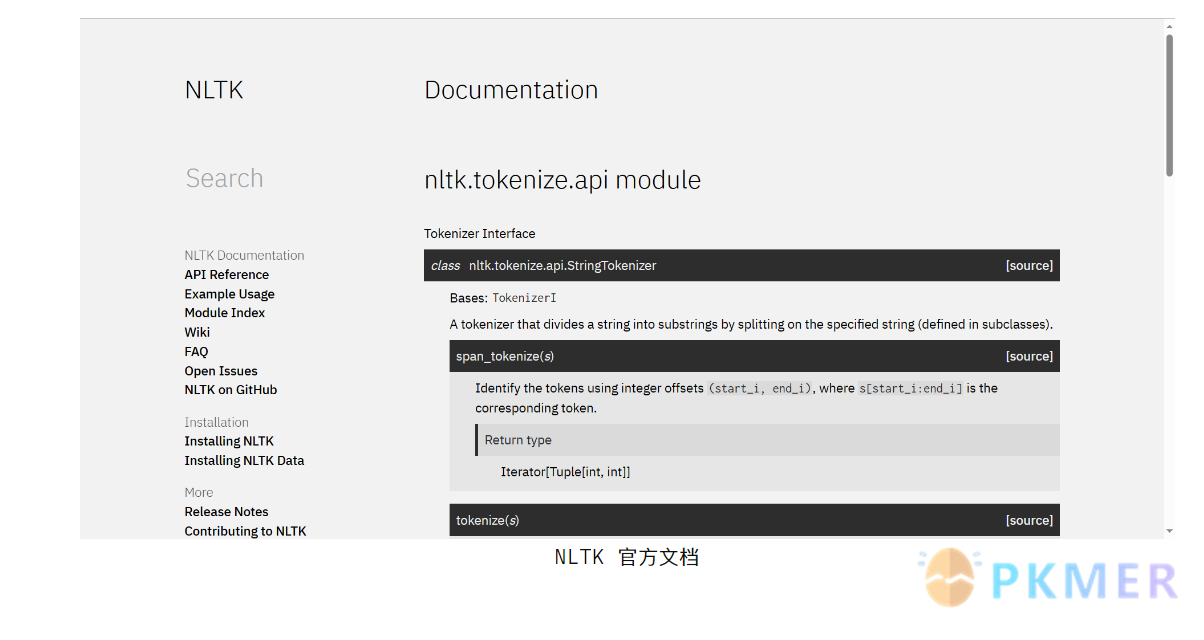Open the Example Usage page
Viewport: 1204px width, 640px height.
pos(229,294)
